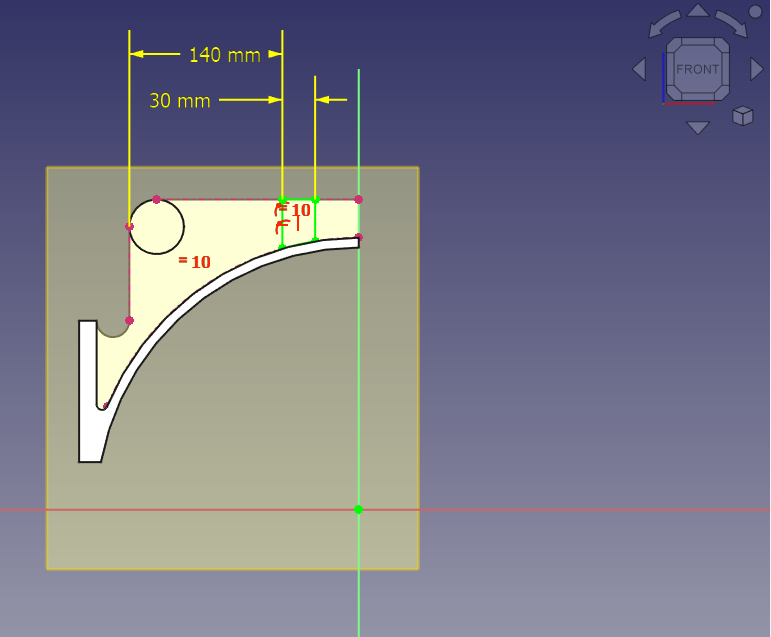The image size is (771, 637).
Task: Select the green vertical line at 30 mm offset
Action: (x=315, y=219)
